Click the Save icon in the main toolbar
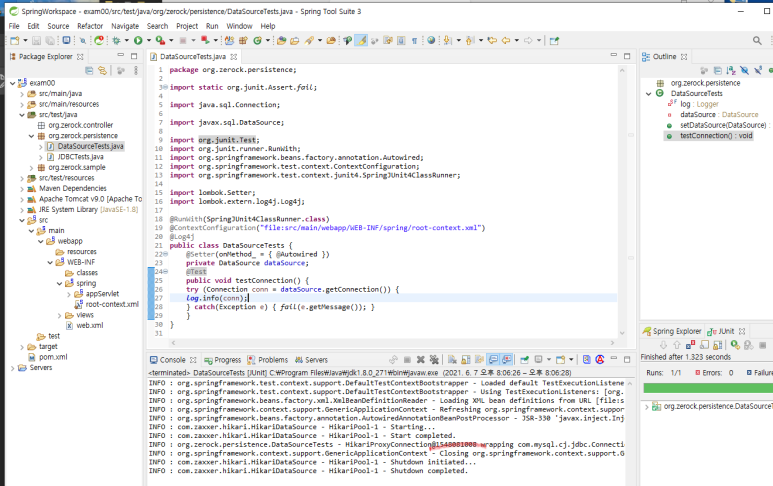The image size is (773, 486). pos(36,41)
